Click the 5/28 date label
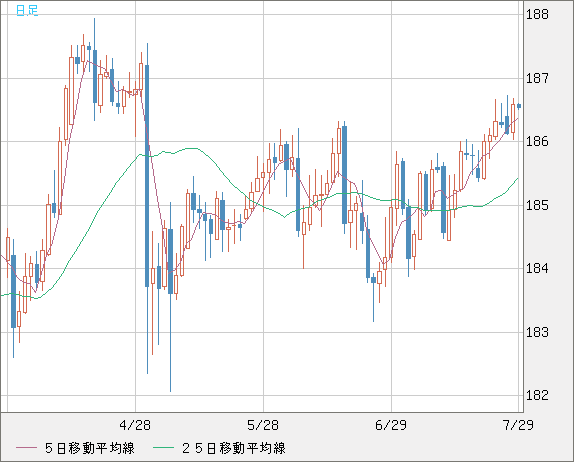574x462 pixels. tap(263, 425)
